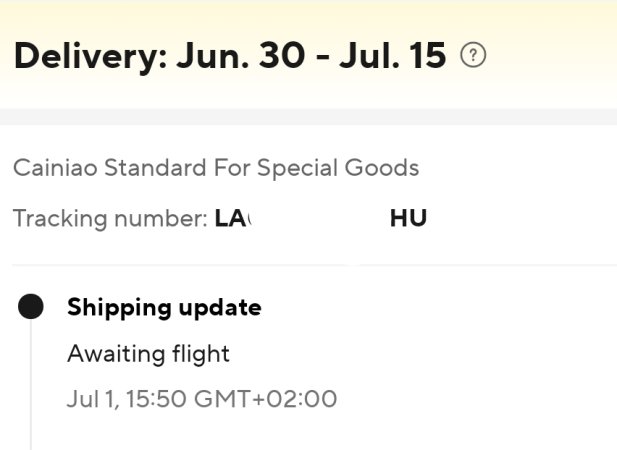Image resolution: width=617 pixels, height=450 pixels.
Task: Click the tracking number ending "HU"
Action: (x=408, y=218)
